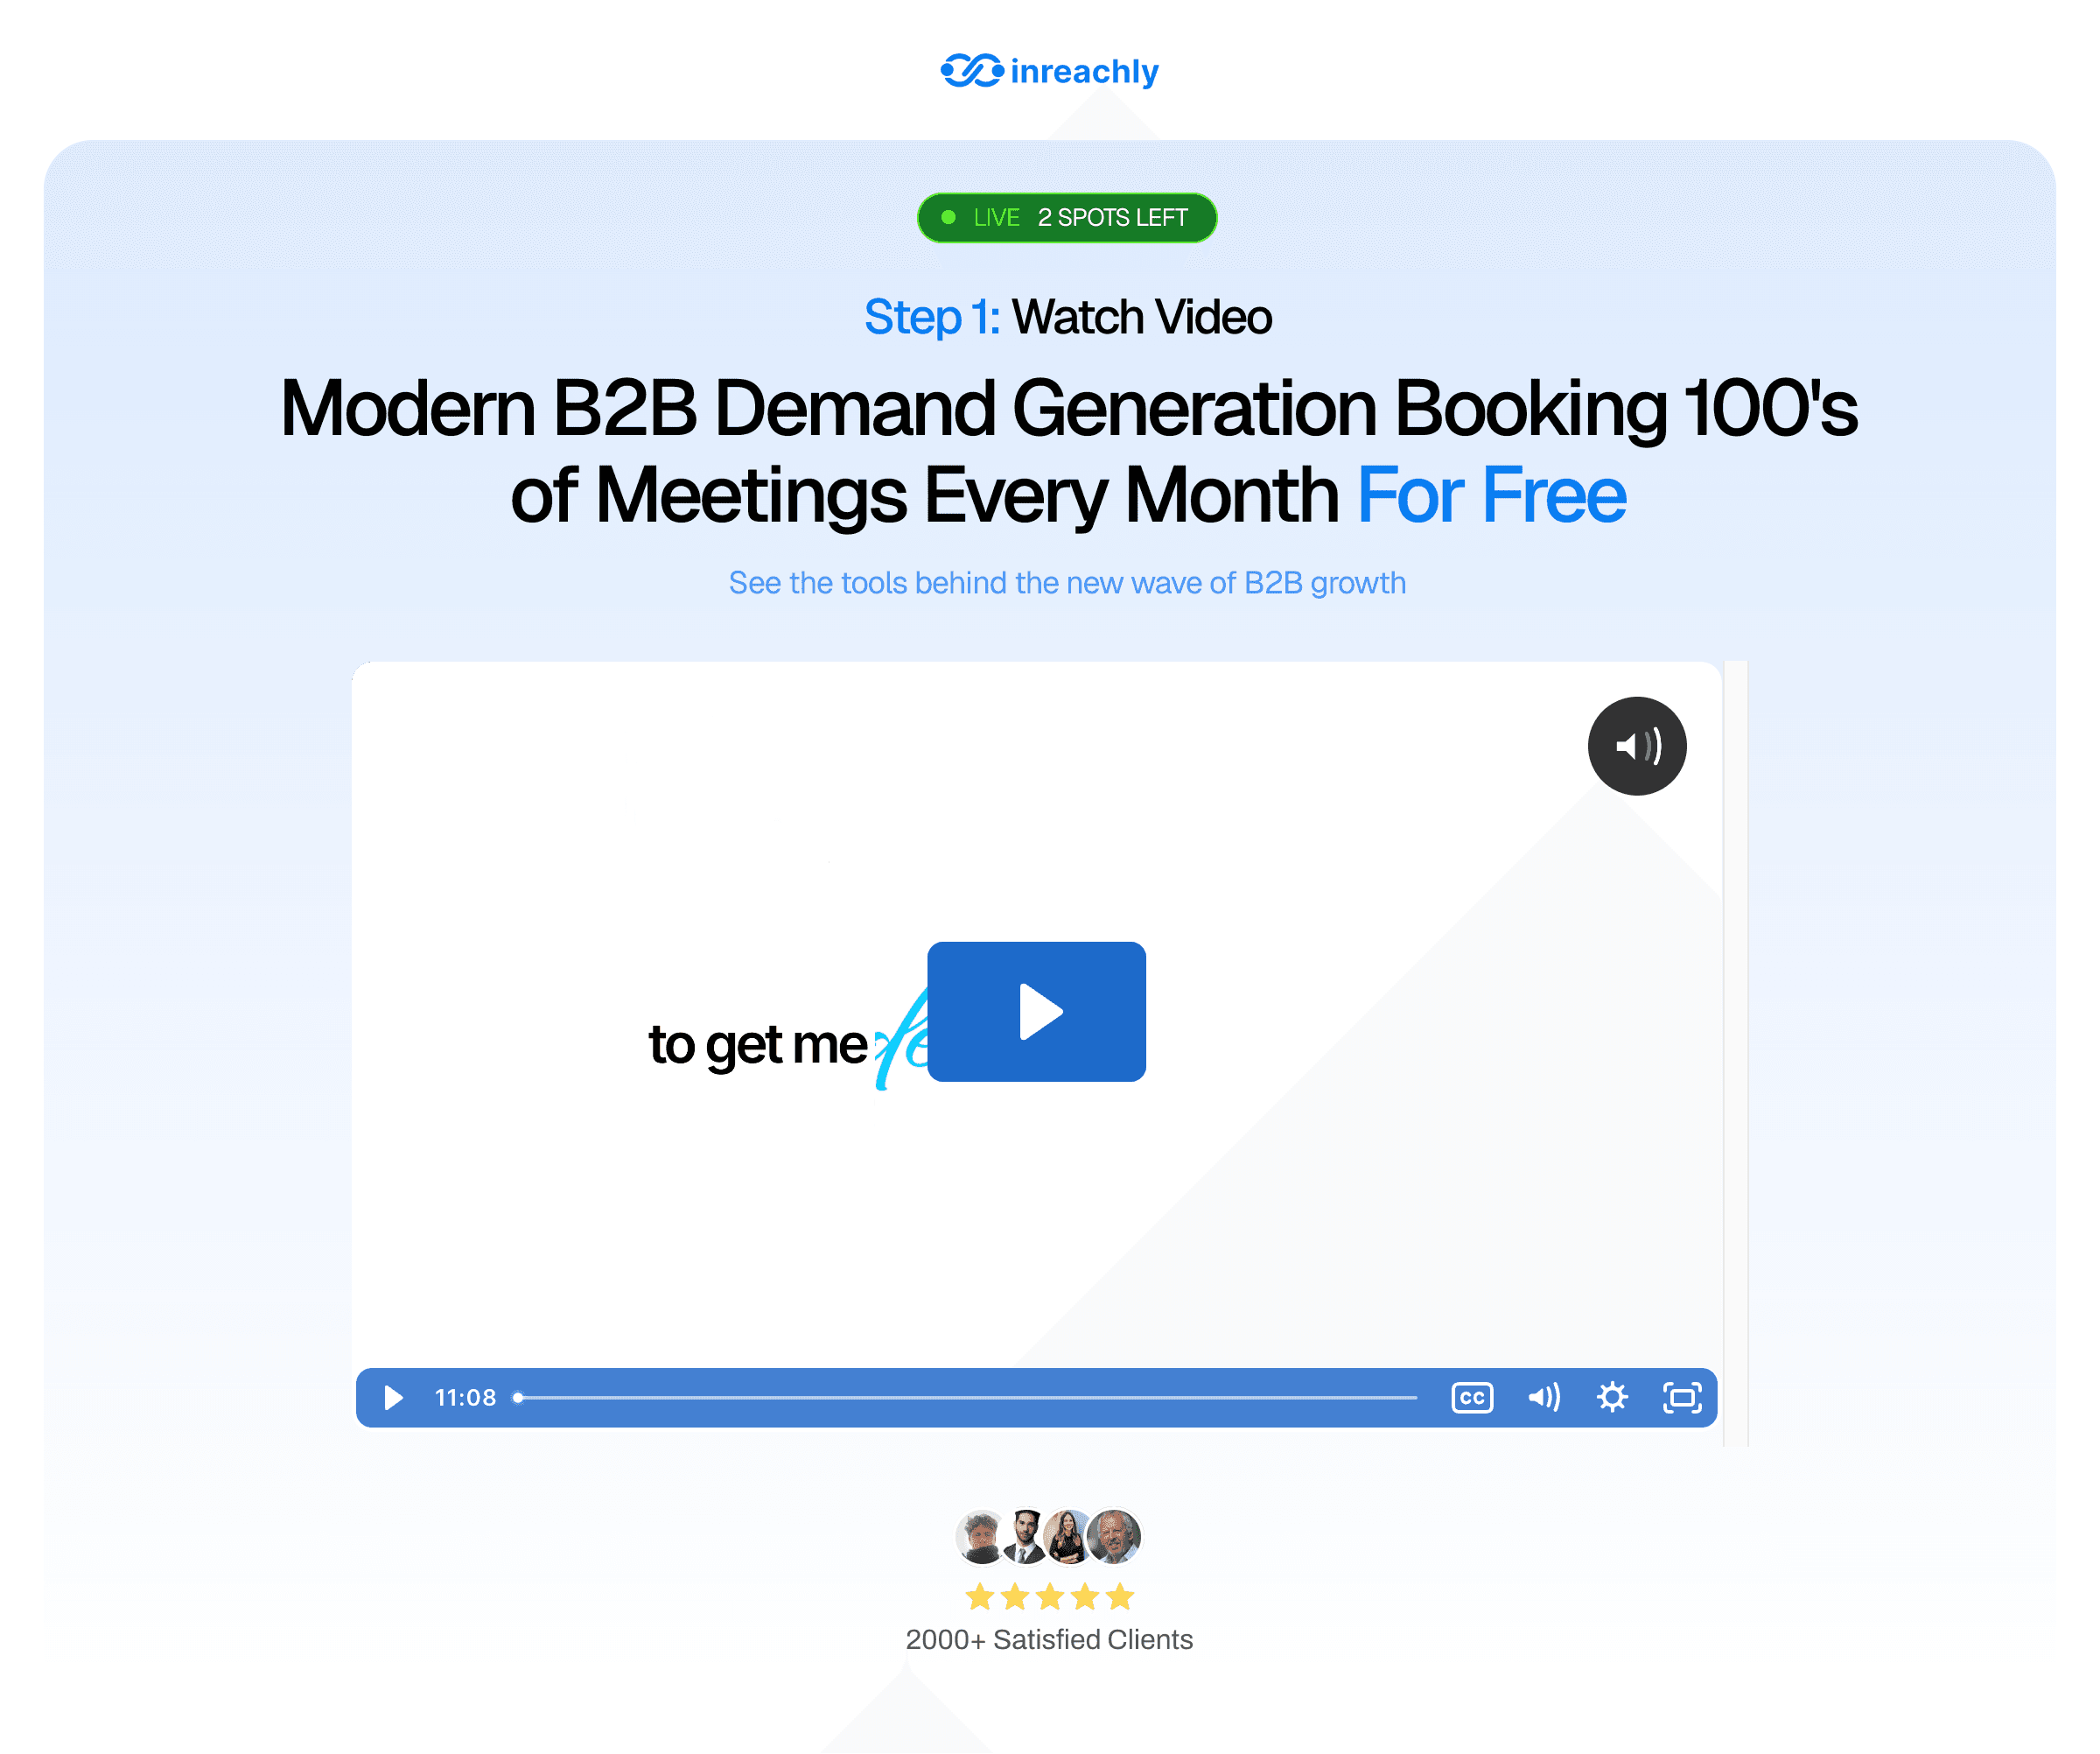Viewport: 2100px width, 1754px height.
Task: Click the last client avatar photo
Action: pos(1114,1536)
